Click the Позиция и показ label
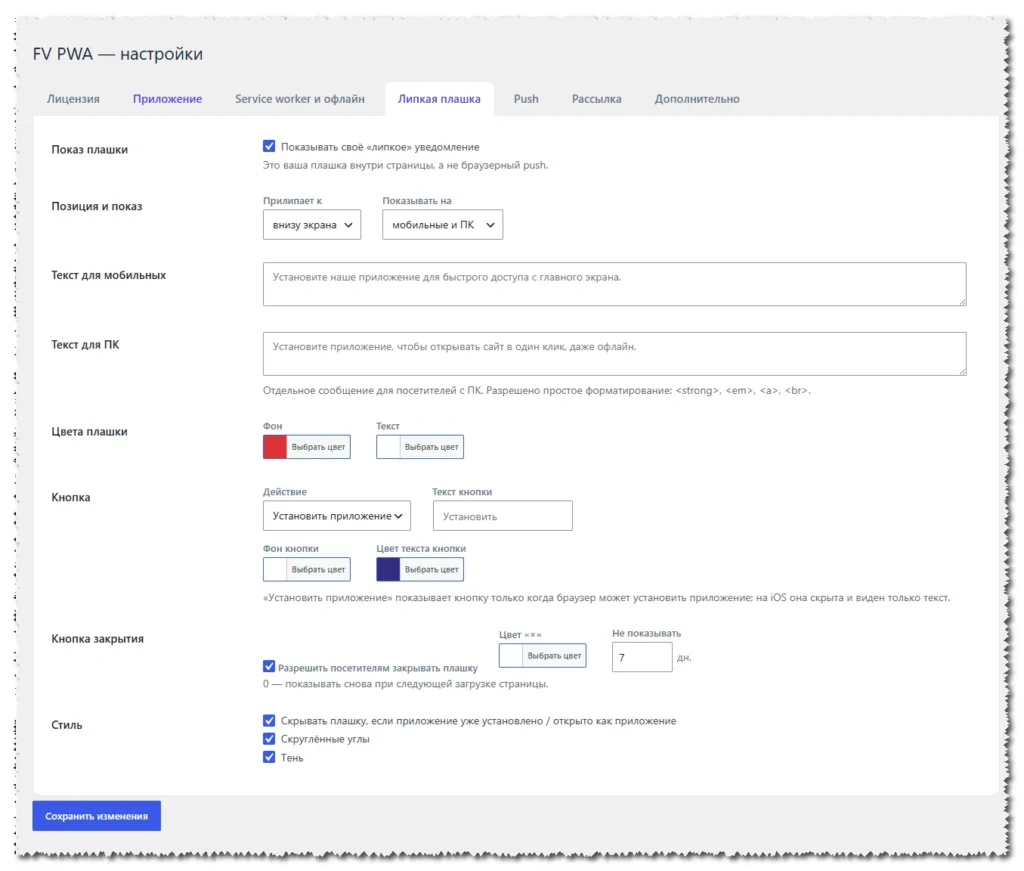This screenshot has width=1024, height=871. tap(97, 206)
